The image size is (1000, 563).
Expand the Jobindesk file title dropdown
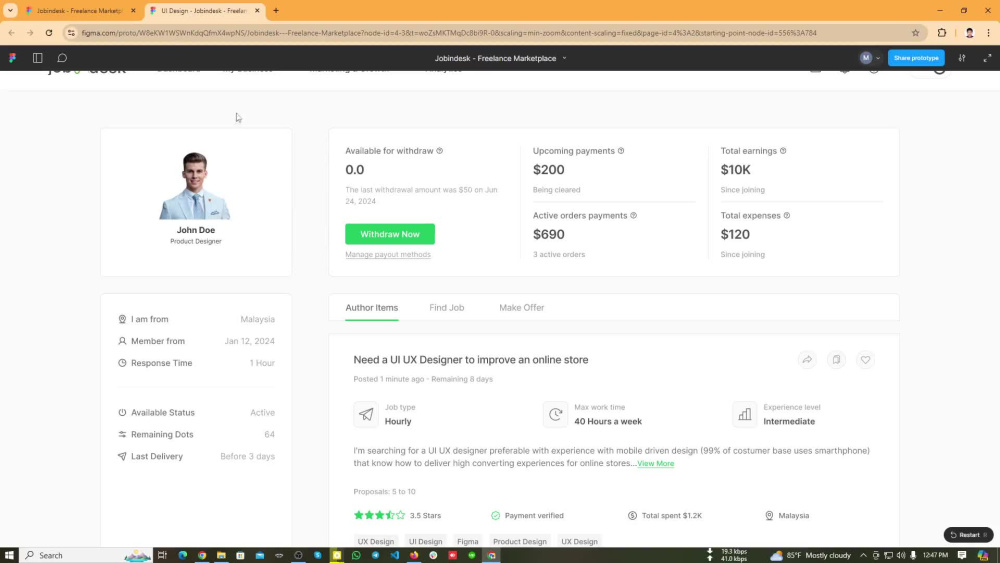pyautogui.click(x=564, y=58)
